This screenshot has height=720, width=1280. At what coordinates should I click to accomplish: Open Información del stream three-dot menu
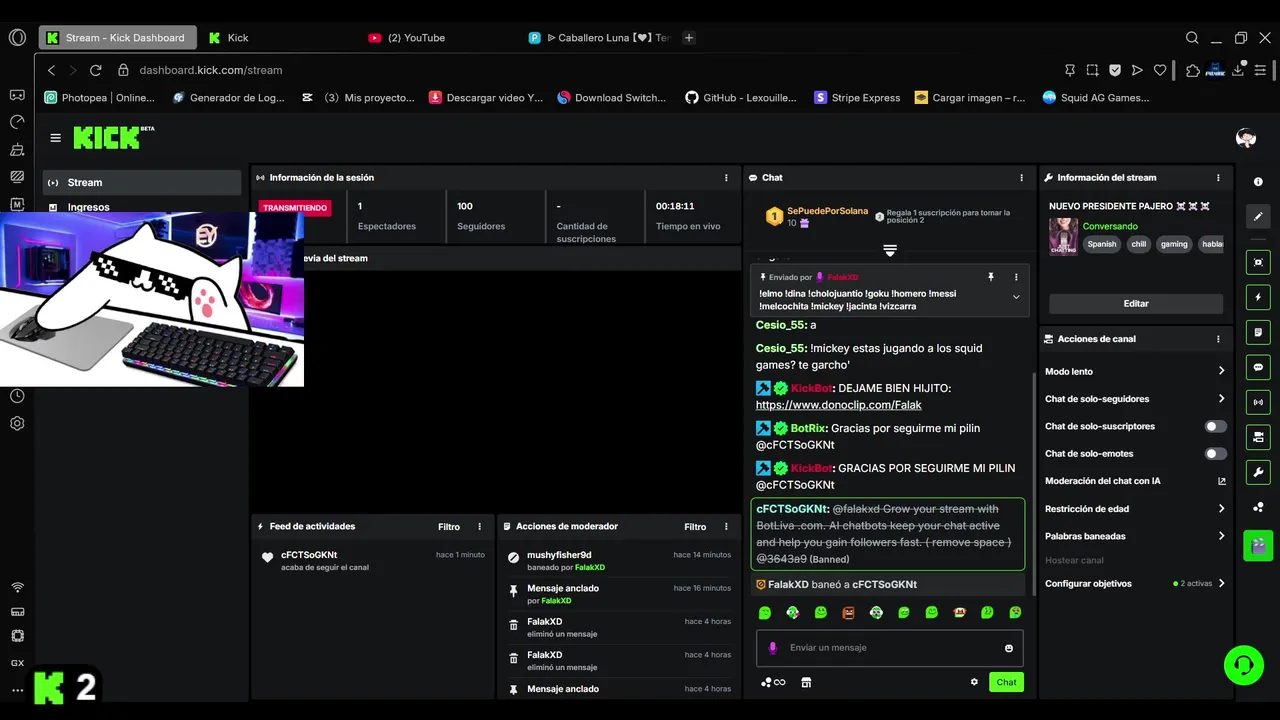pos(1218,178)
